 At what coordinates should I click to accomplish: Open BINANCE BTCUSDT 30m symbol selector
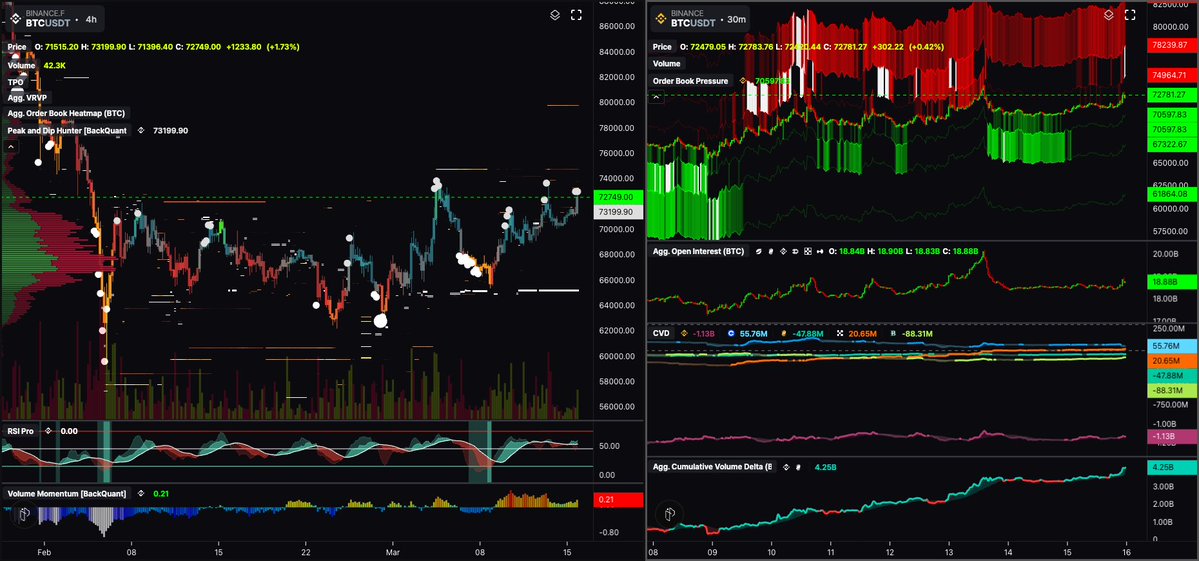pyautogui.click(x=700, y=18)
